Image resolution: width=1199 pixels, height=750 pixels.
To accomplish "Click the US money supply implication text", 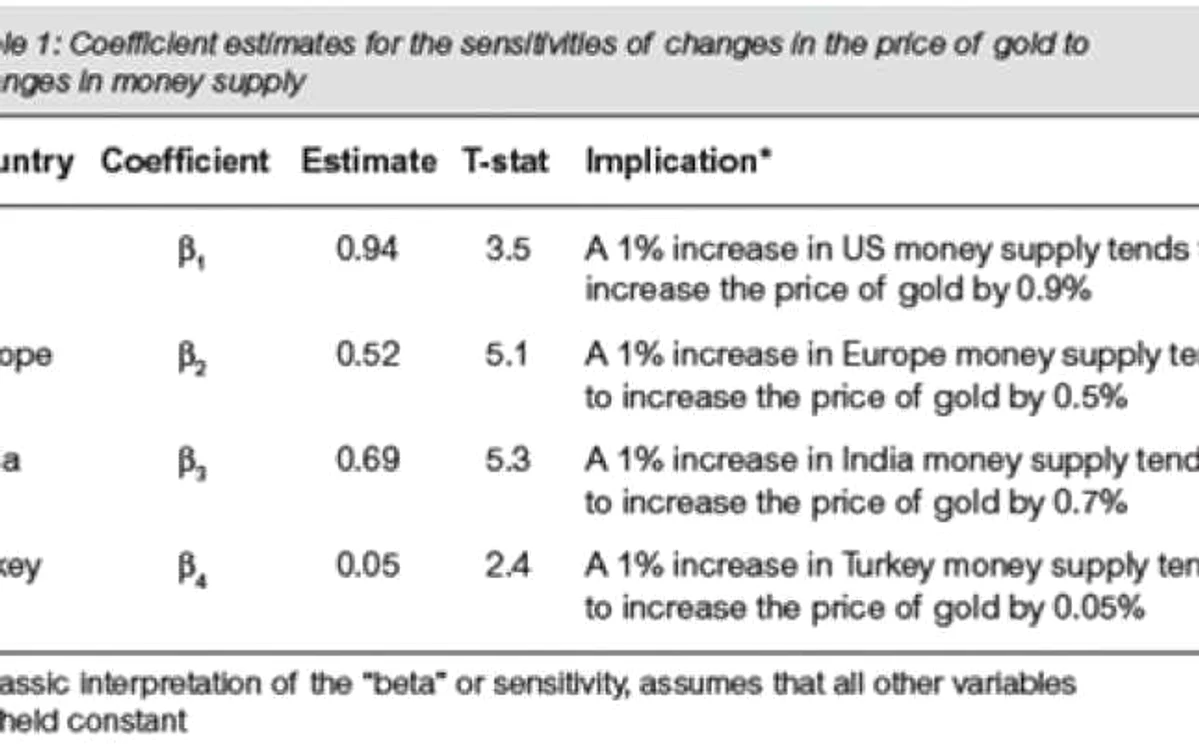I will click(892, 269).
